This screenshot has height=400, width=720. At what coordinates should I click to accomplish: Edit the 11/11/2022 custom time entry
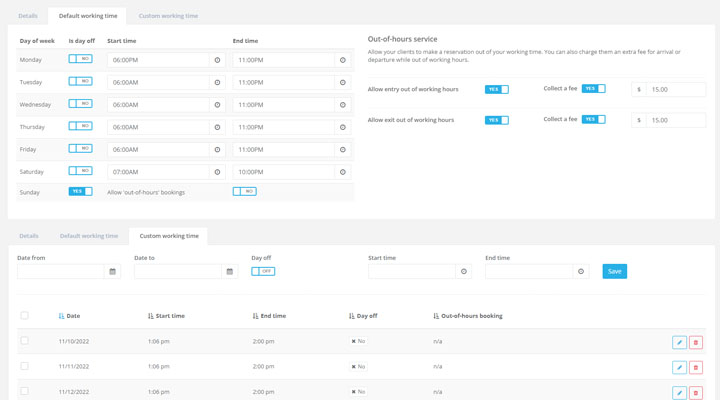coord(680,367)
